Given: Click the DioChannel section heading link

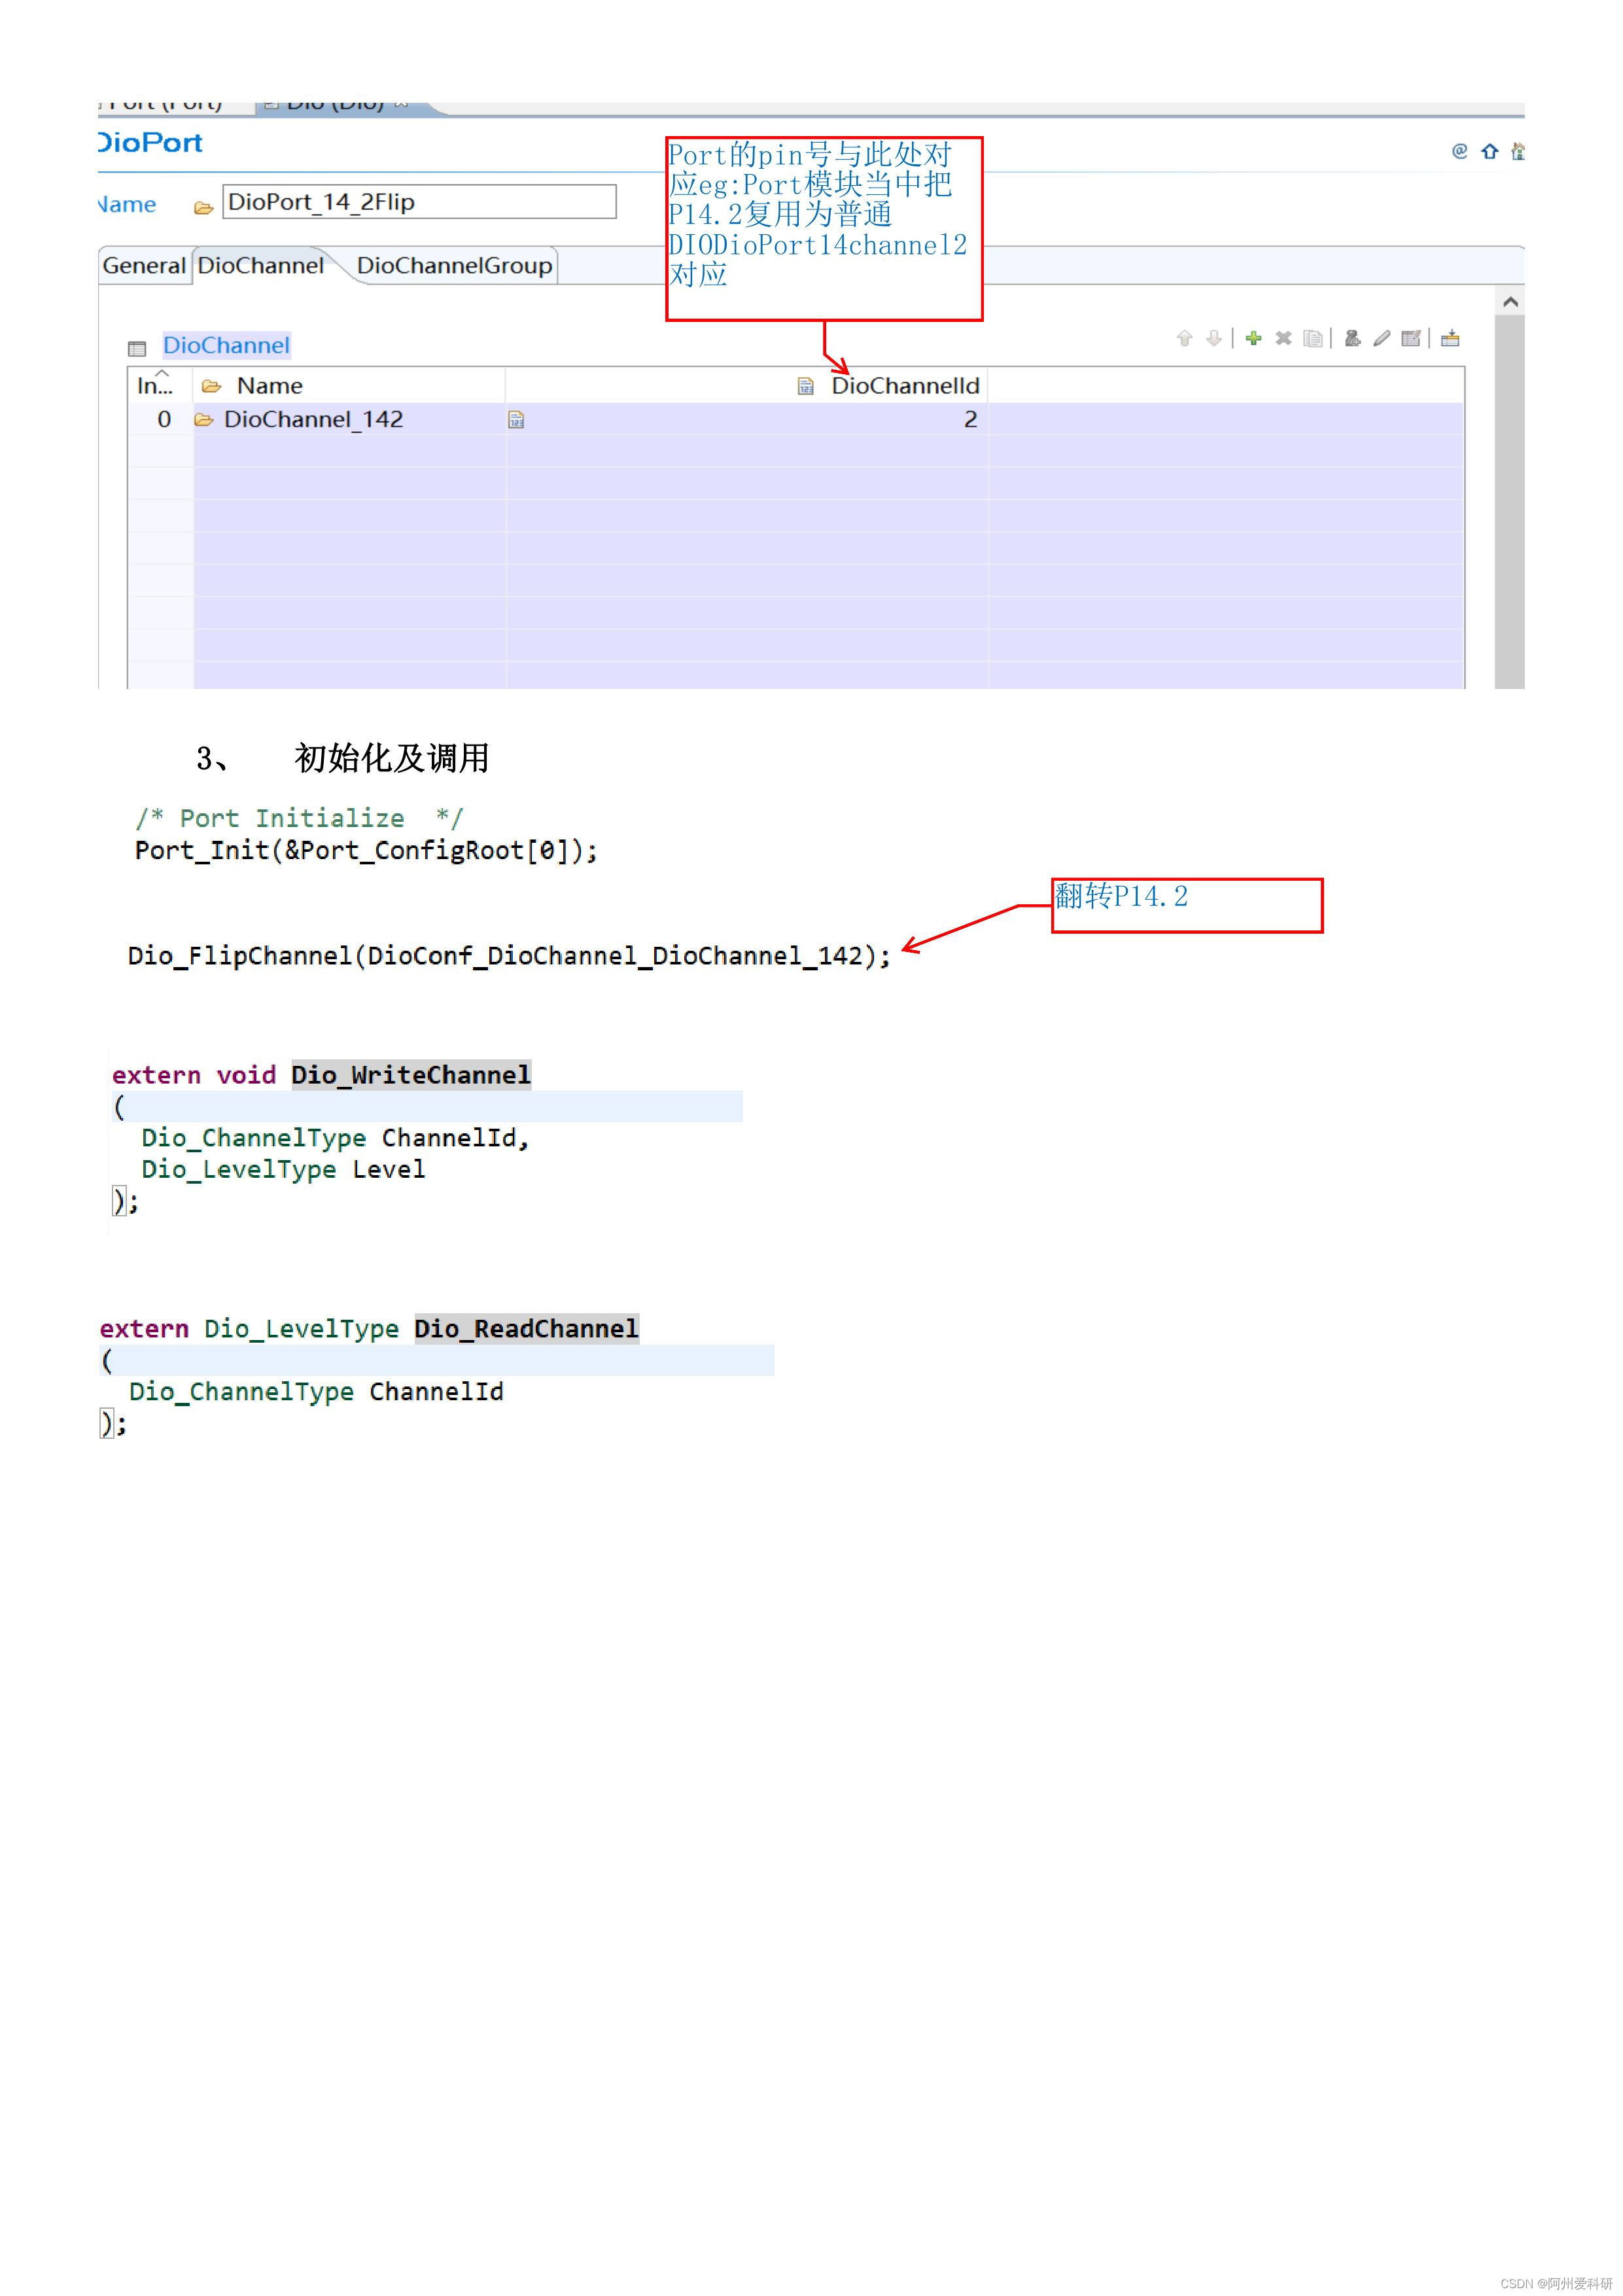Looking at the screenshot, I should (x=226, y=346).
